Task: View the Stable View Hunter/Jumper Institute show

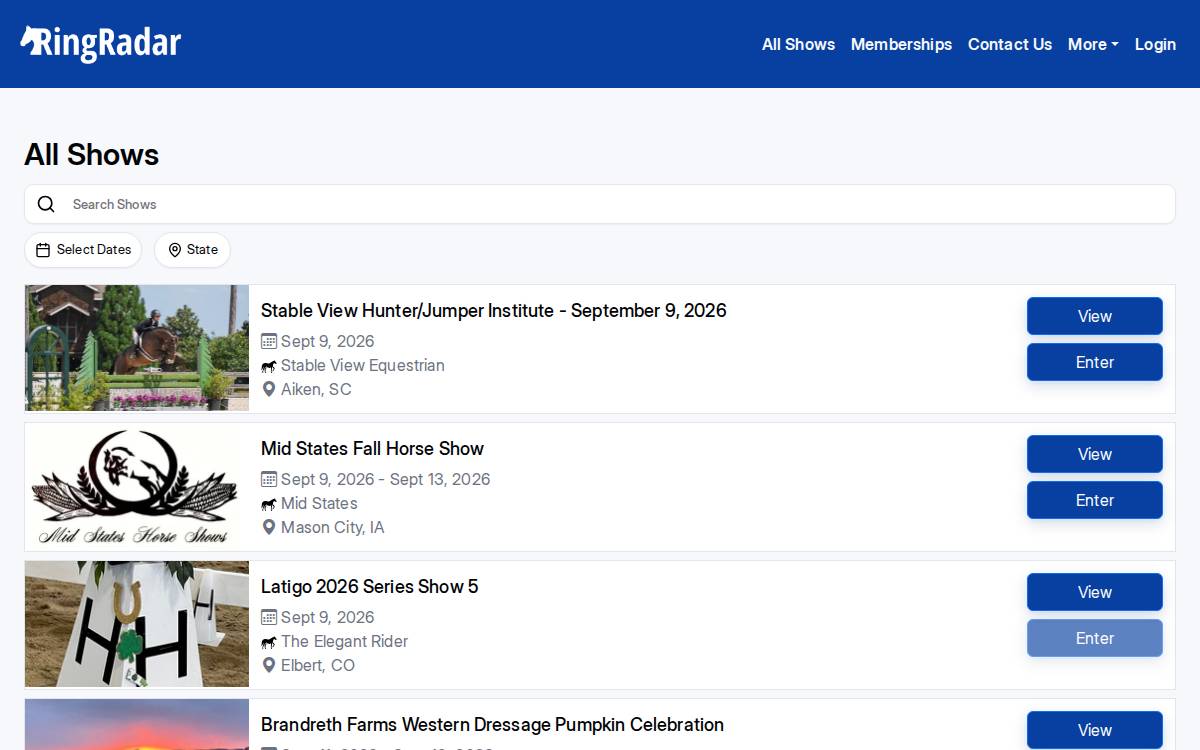Action: click(x=1095, y=316)
